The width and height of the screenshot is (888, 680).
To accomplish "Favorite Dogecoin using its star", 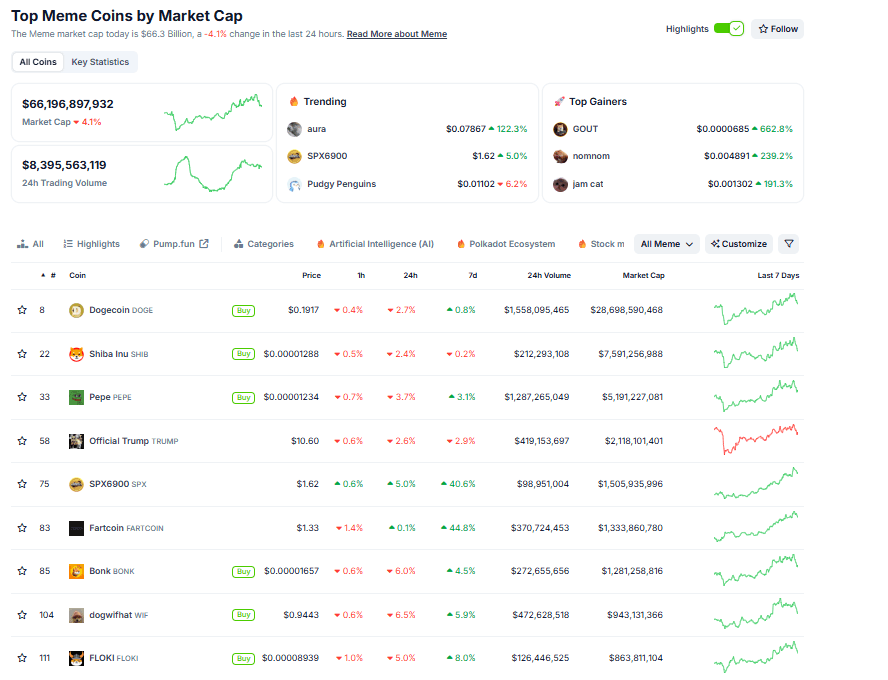I will (22, 310).
